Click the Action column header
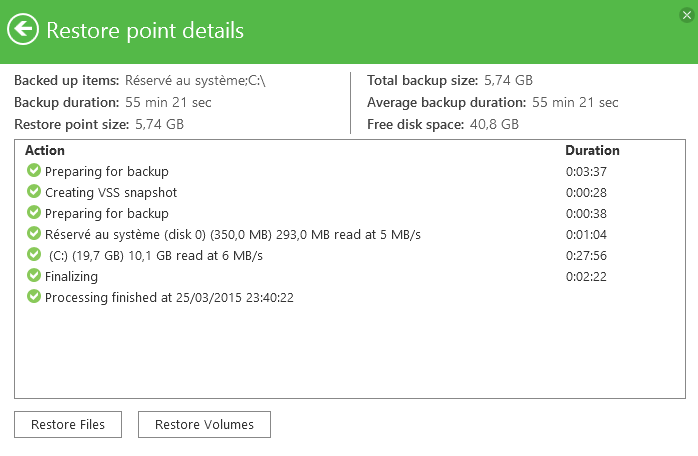 pyautogui.click(x=45, y=150)
